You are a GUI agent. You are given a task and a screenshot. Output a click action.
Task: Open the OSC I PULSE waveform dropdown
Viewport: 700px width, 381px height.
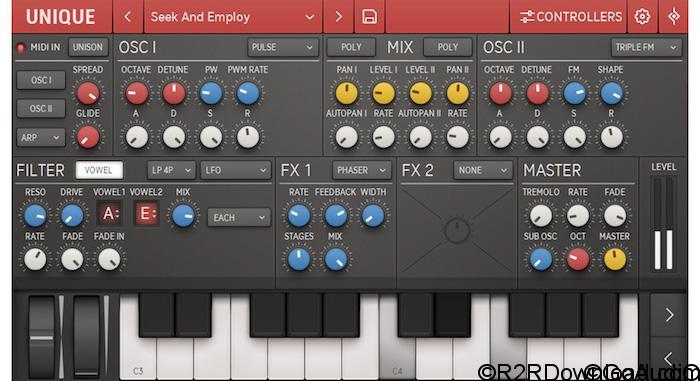point(283,47)
